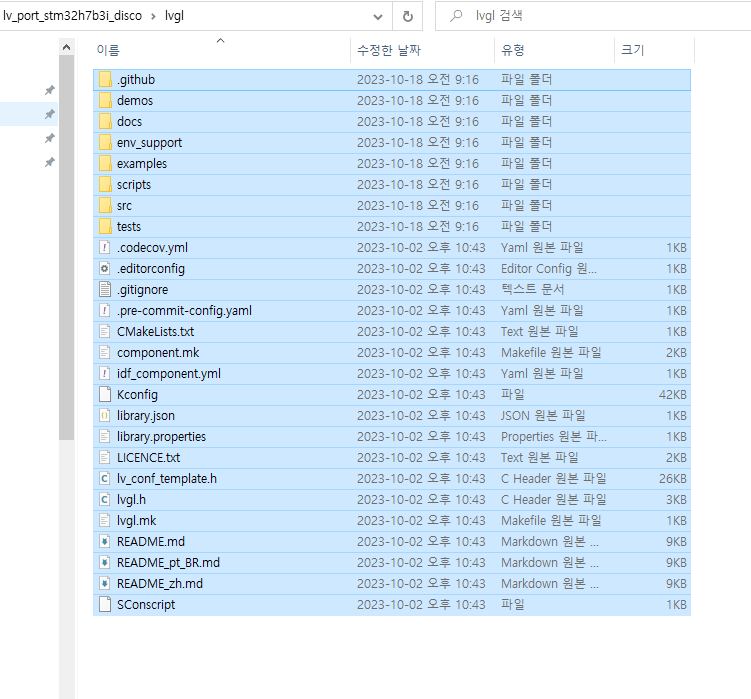Select the env_support folder name
Image resolution: width=751 pixels, height=699 pixels.
point(149,143)
